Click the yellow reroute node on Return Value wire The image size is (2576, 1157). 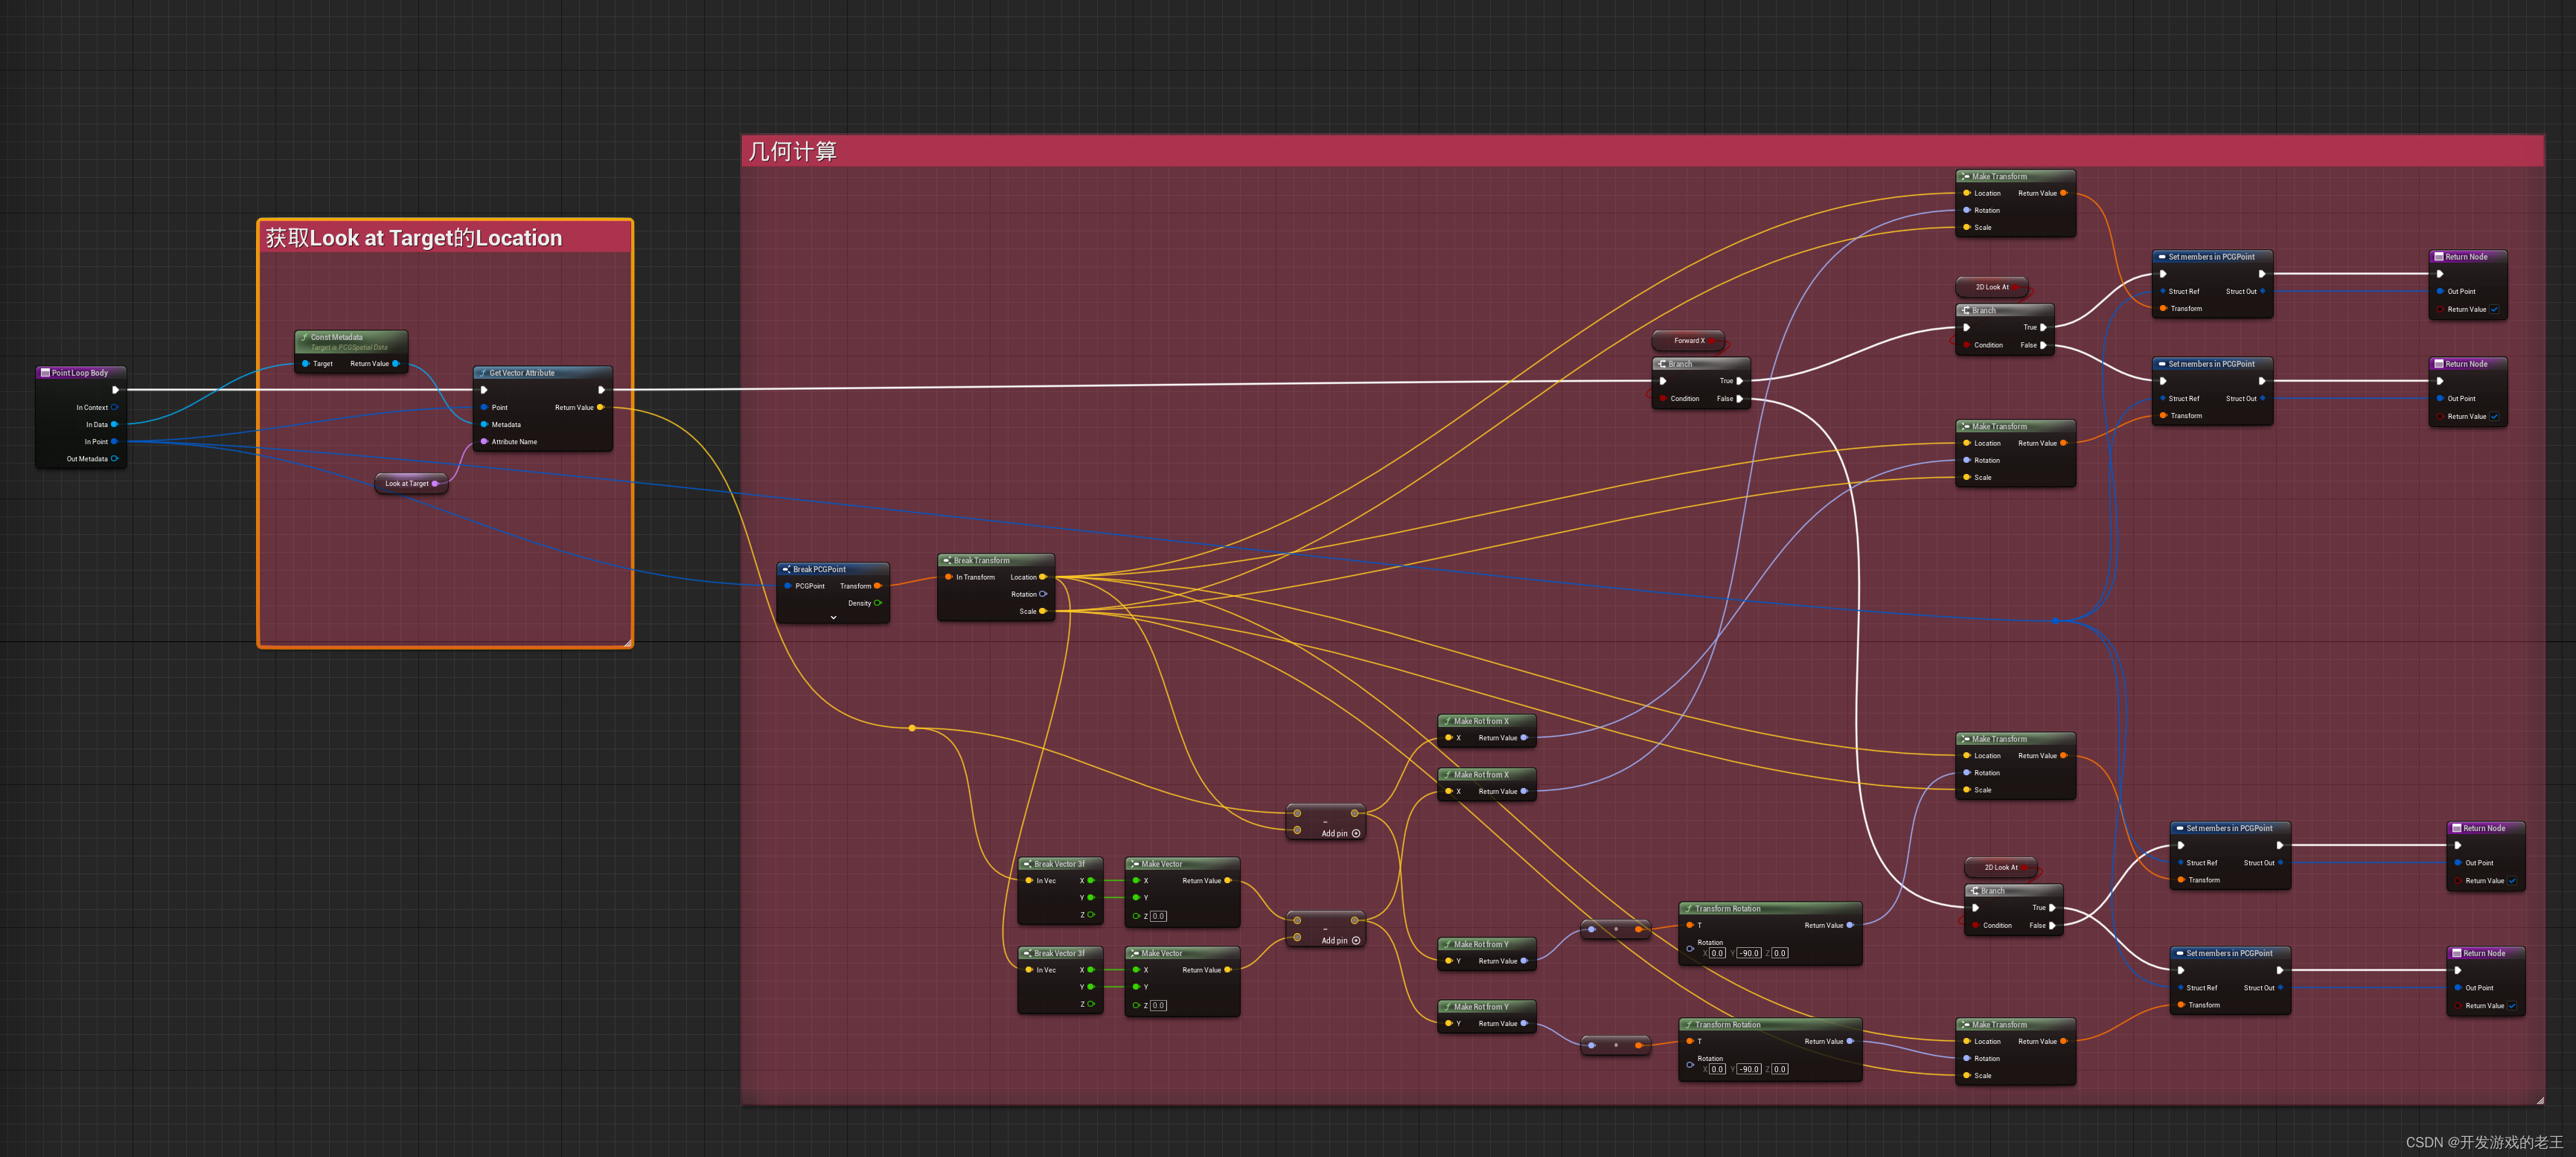tap(912, 728)
